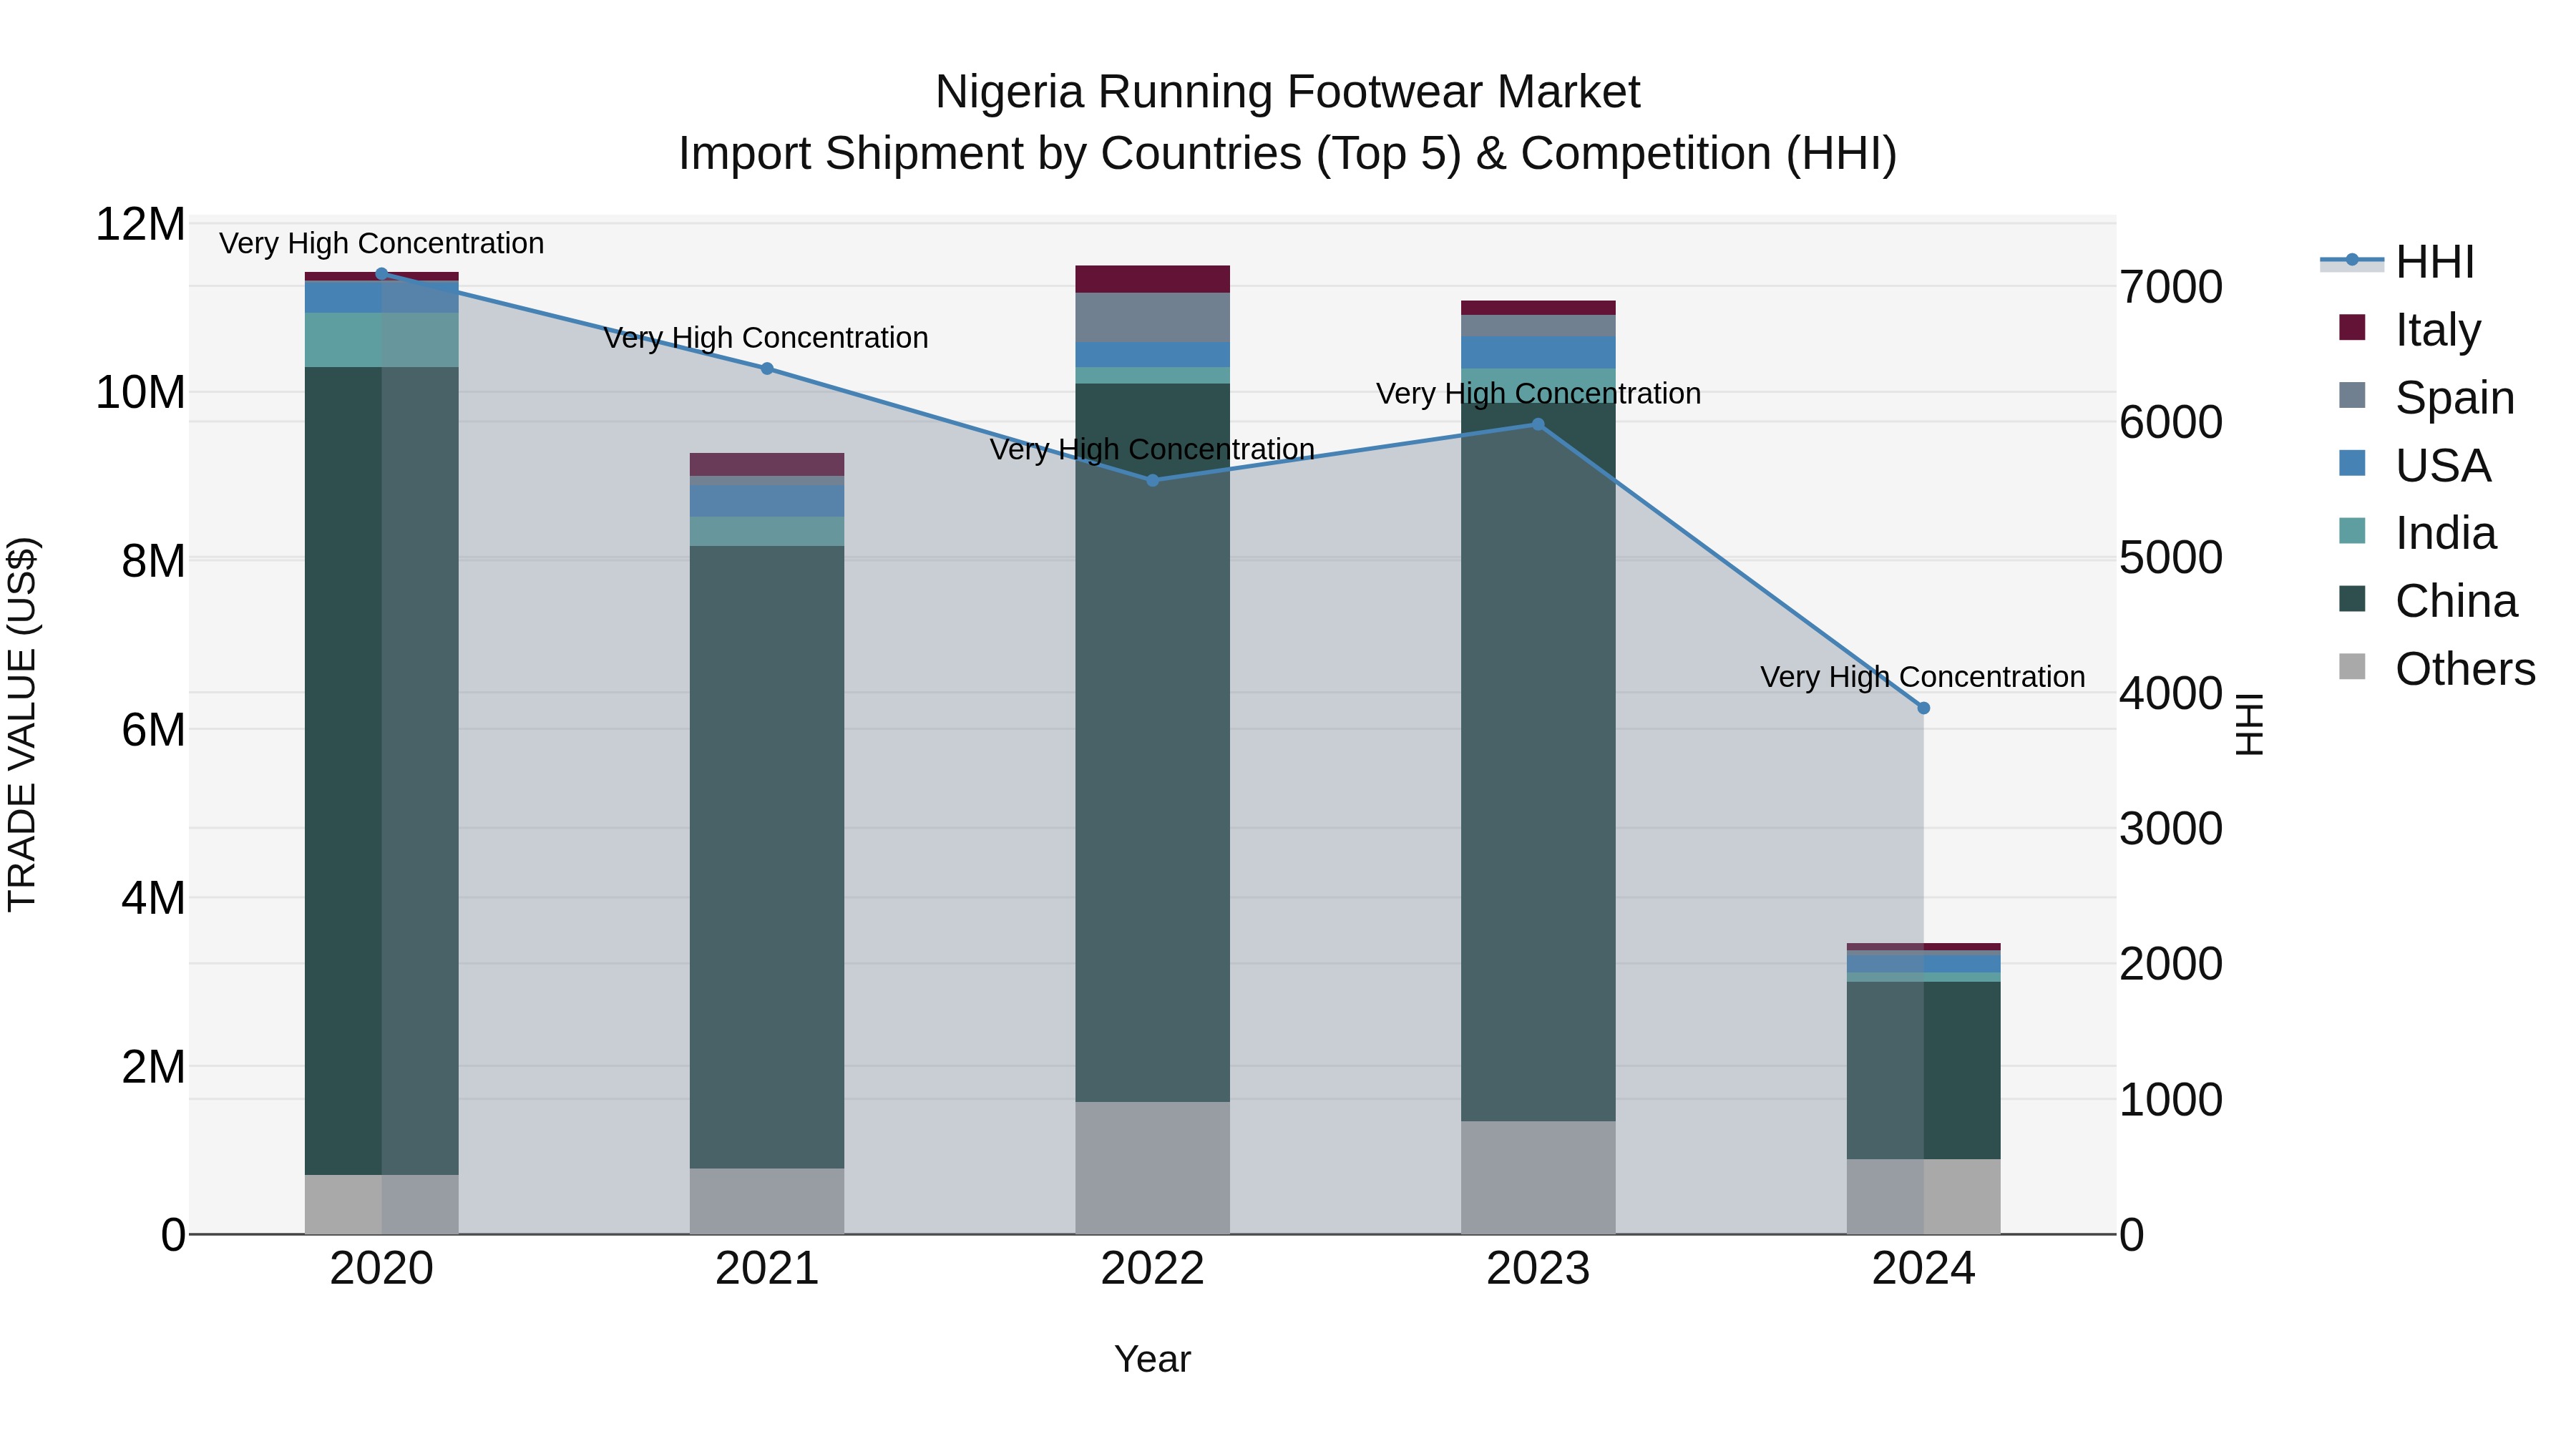
Task: Click the Others gray legend swatch
Action: pyautogui.click(x=2352, y=666)
